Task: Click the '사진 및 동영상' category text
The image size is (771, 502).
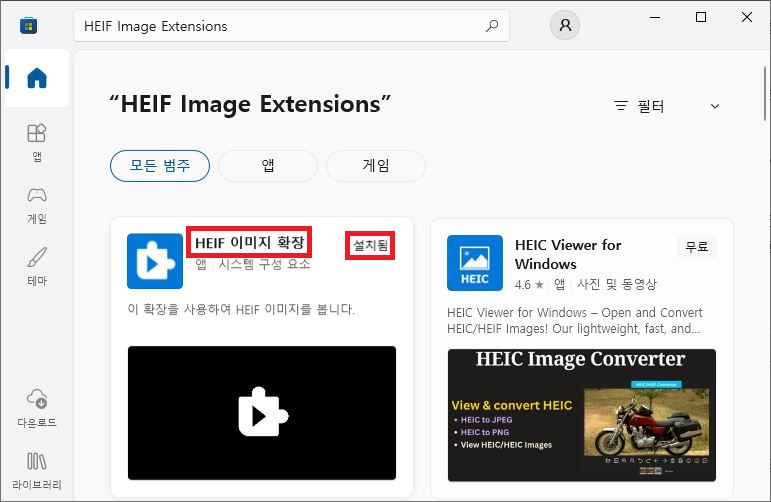Action: [617, 284]
